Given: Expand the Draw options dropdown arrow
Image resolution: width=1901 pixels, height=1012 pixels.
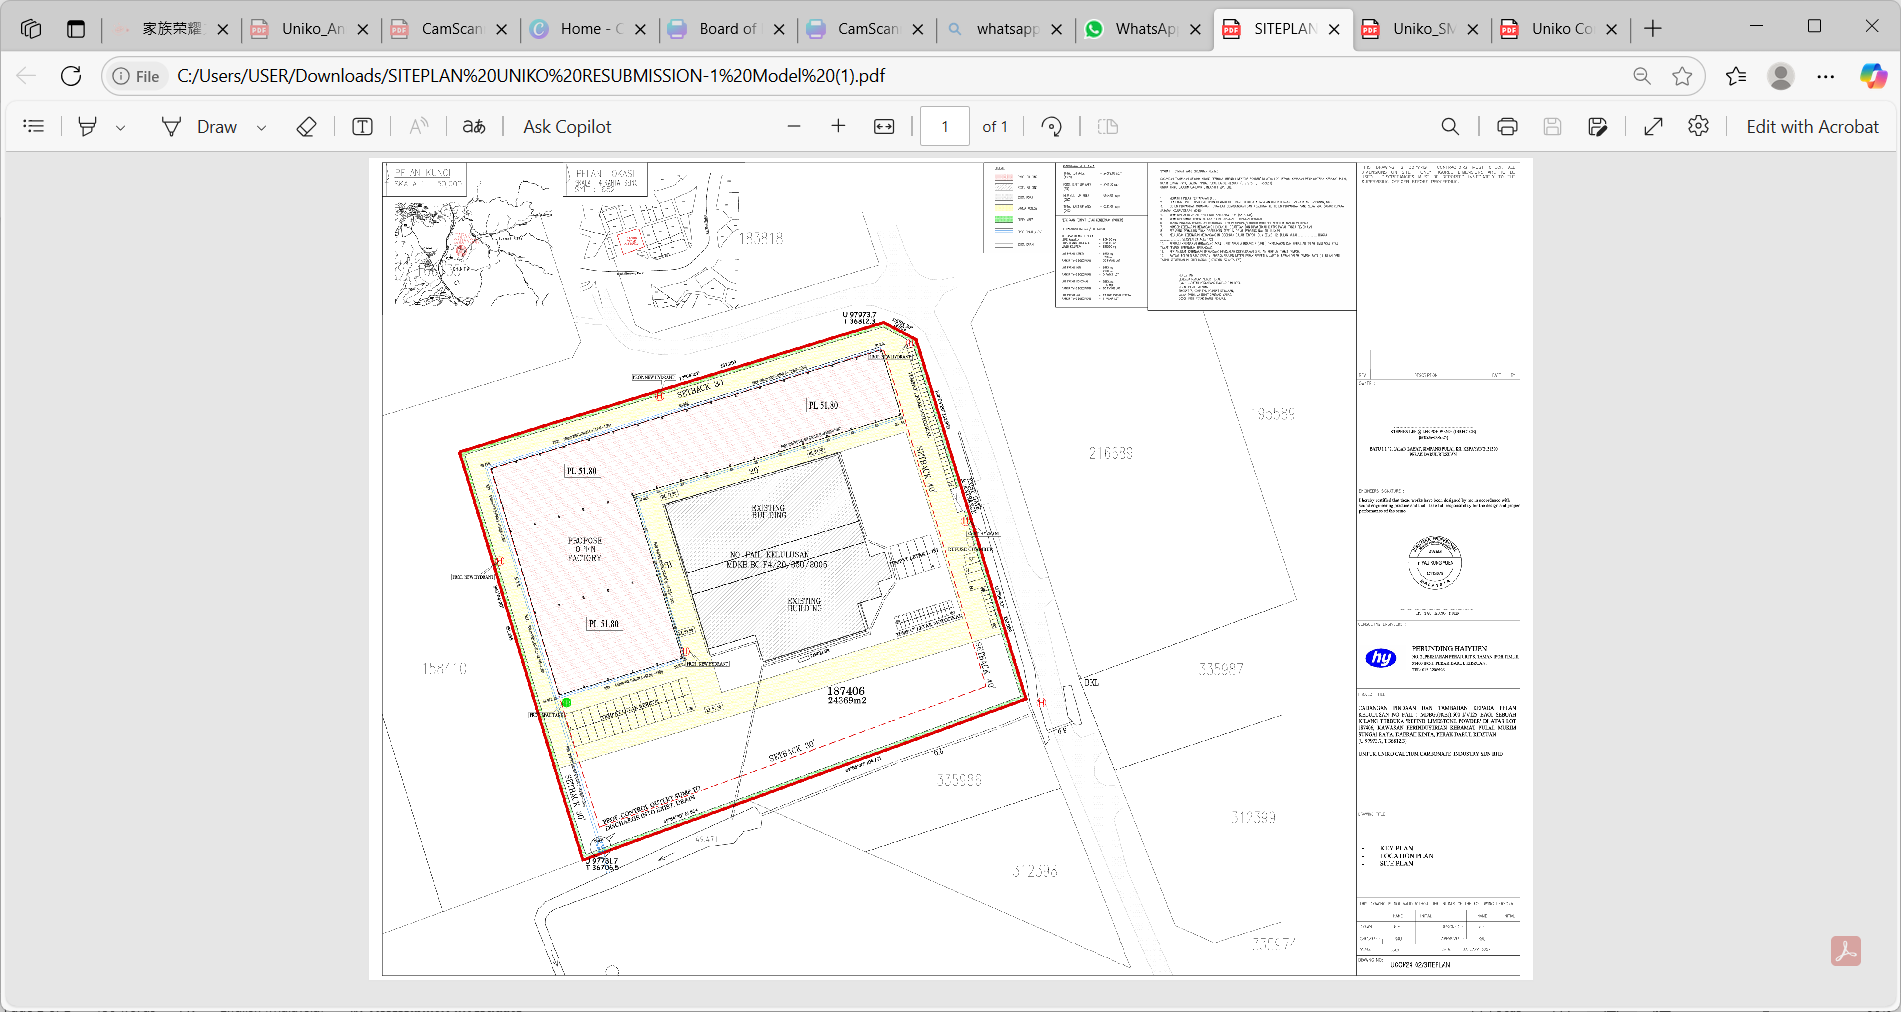Looking at the screenshot, I should (262, 127).
